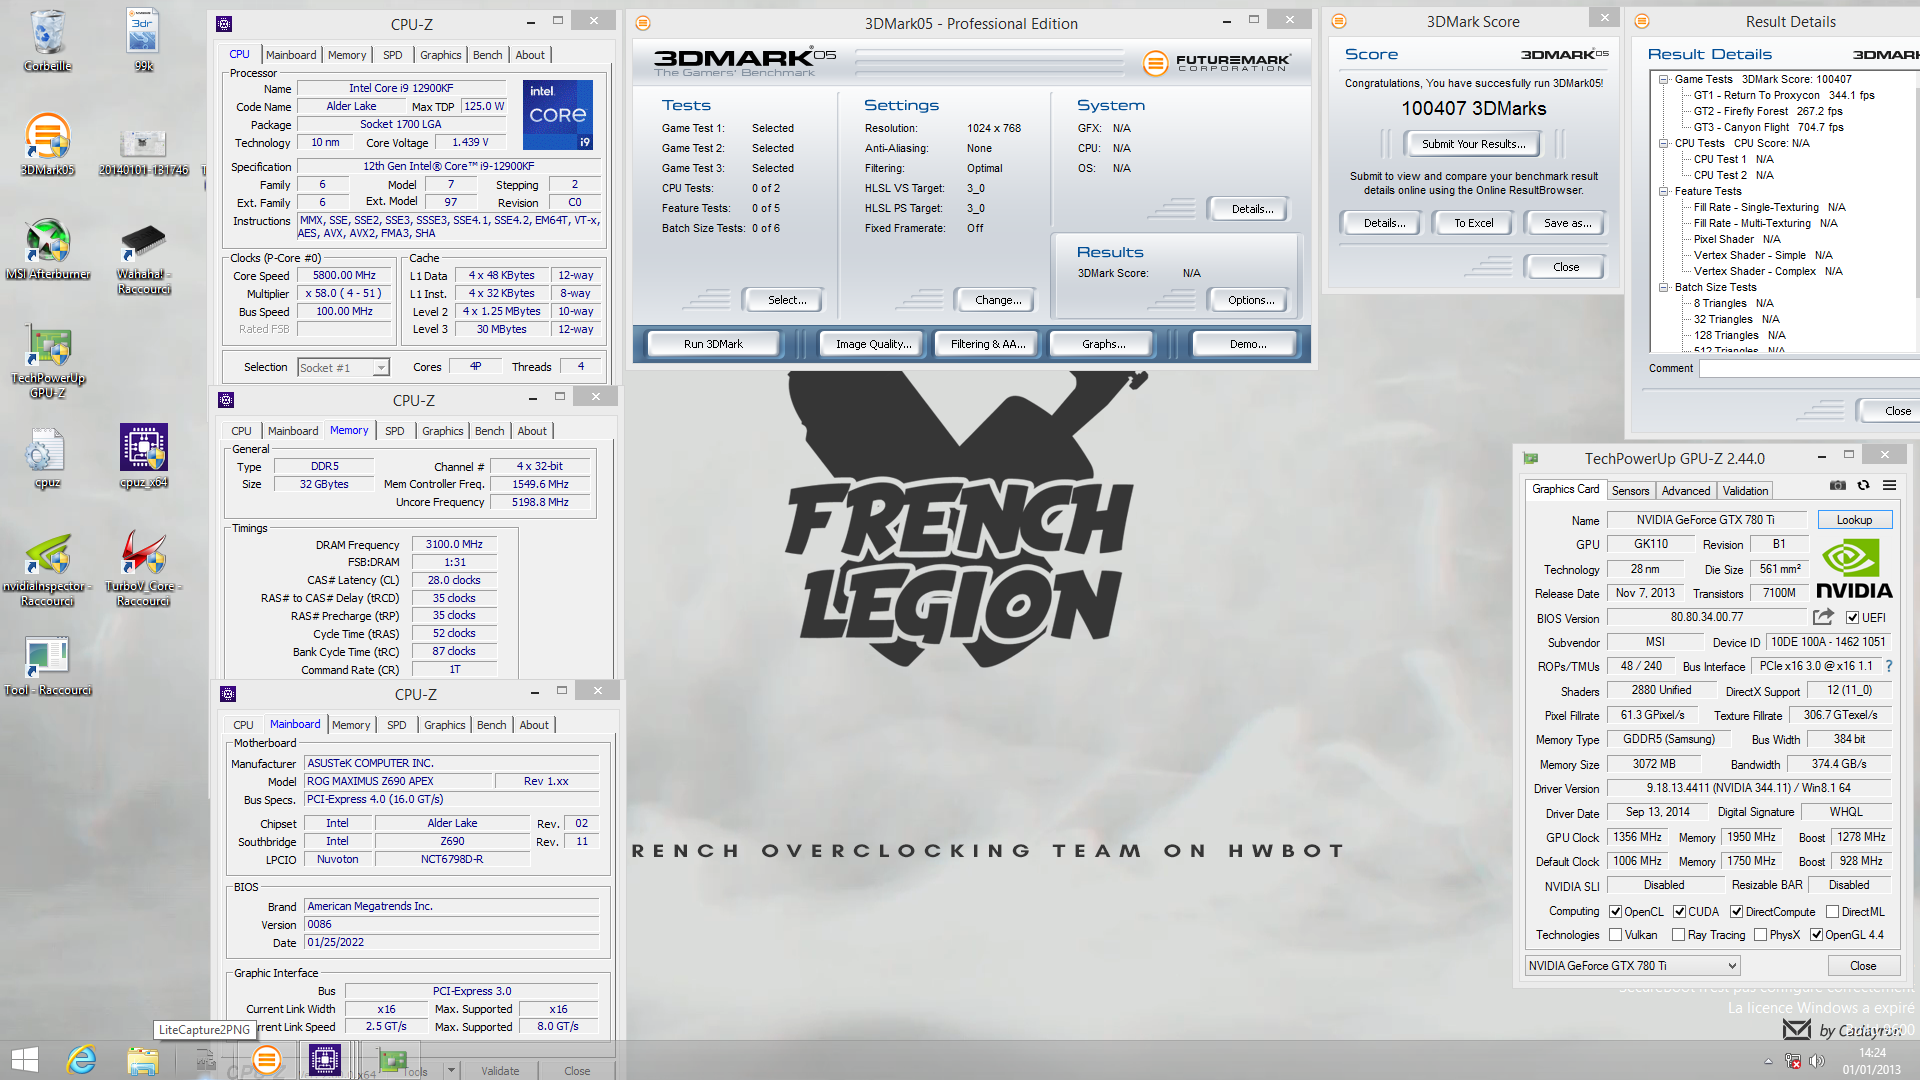The width and height of the screenshot is (1920, 1080).
Task: Click the BIOS export share icon in GPU-Z
Action: click(x=1823, y=617)
